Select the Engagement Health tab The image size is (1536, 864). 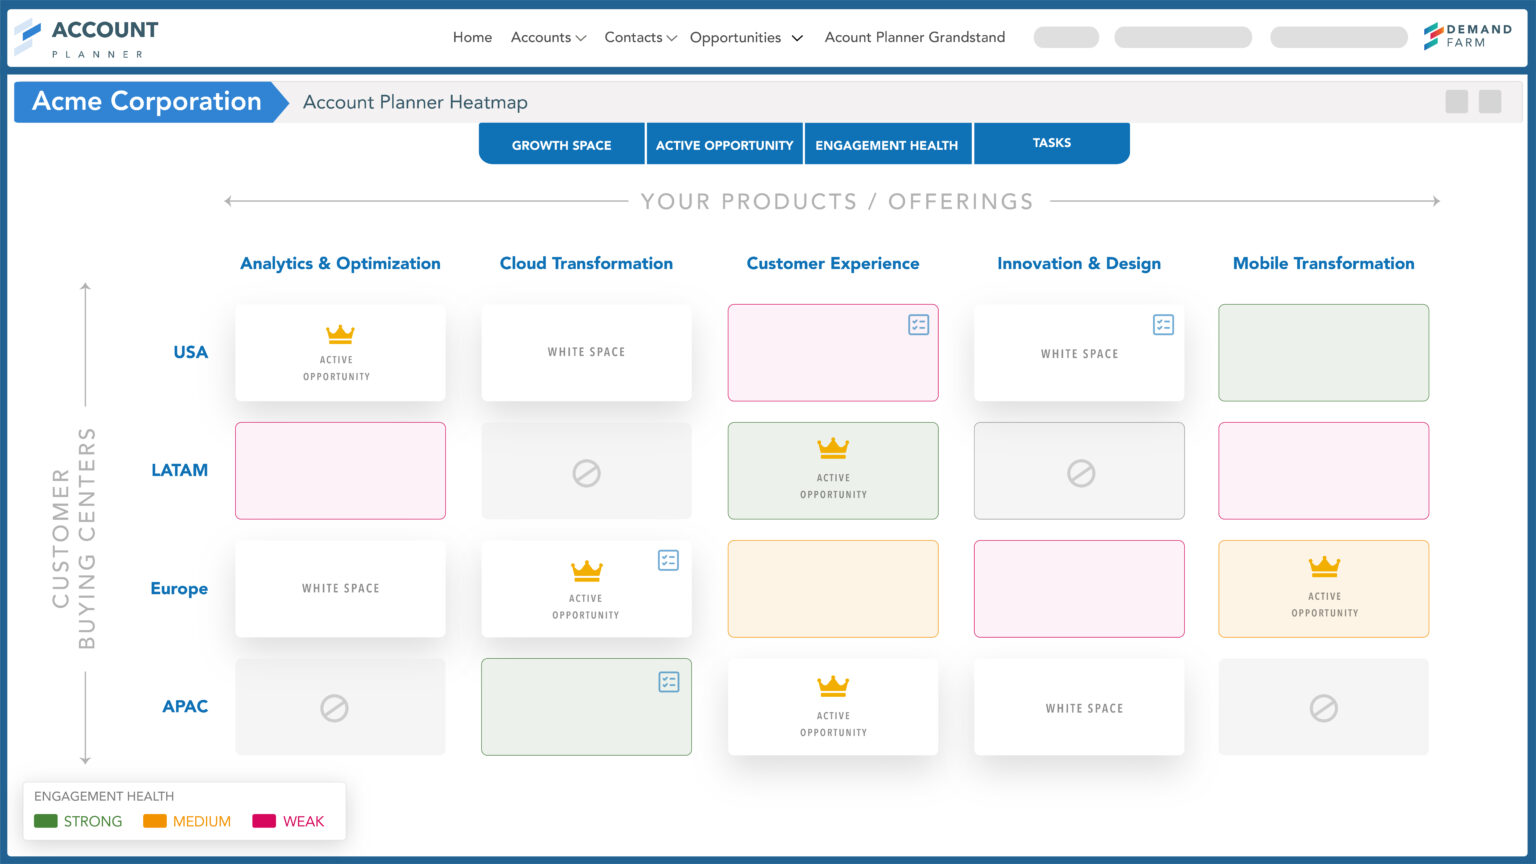887,144
